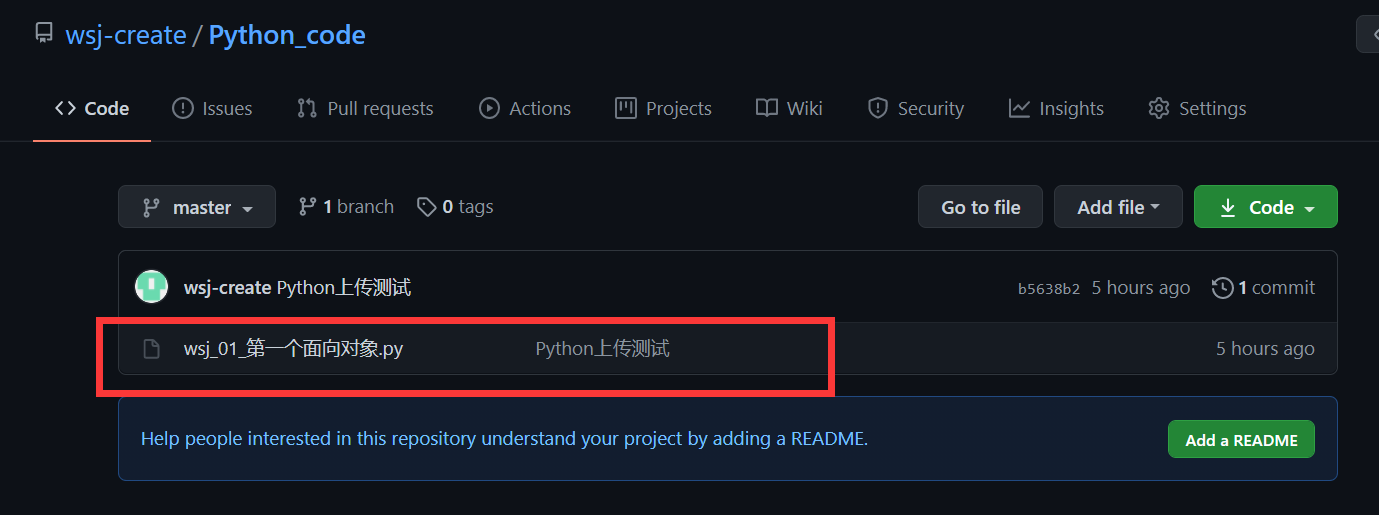1379x515 pixels.
Task: Click the tags label icon
Action: click(x=427, y=207)
